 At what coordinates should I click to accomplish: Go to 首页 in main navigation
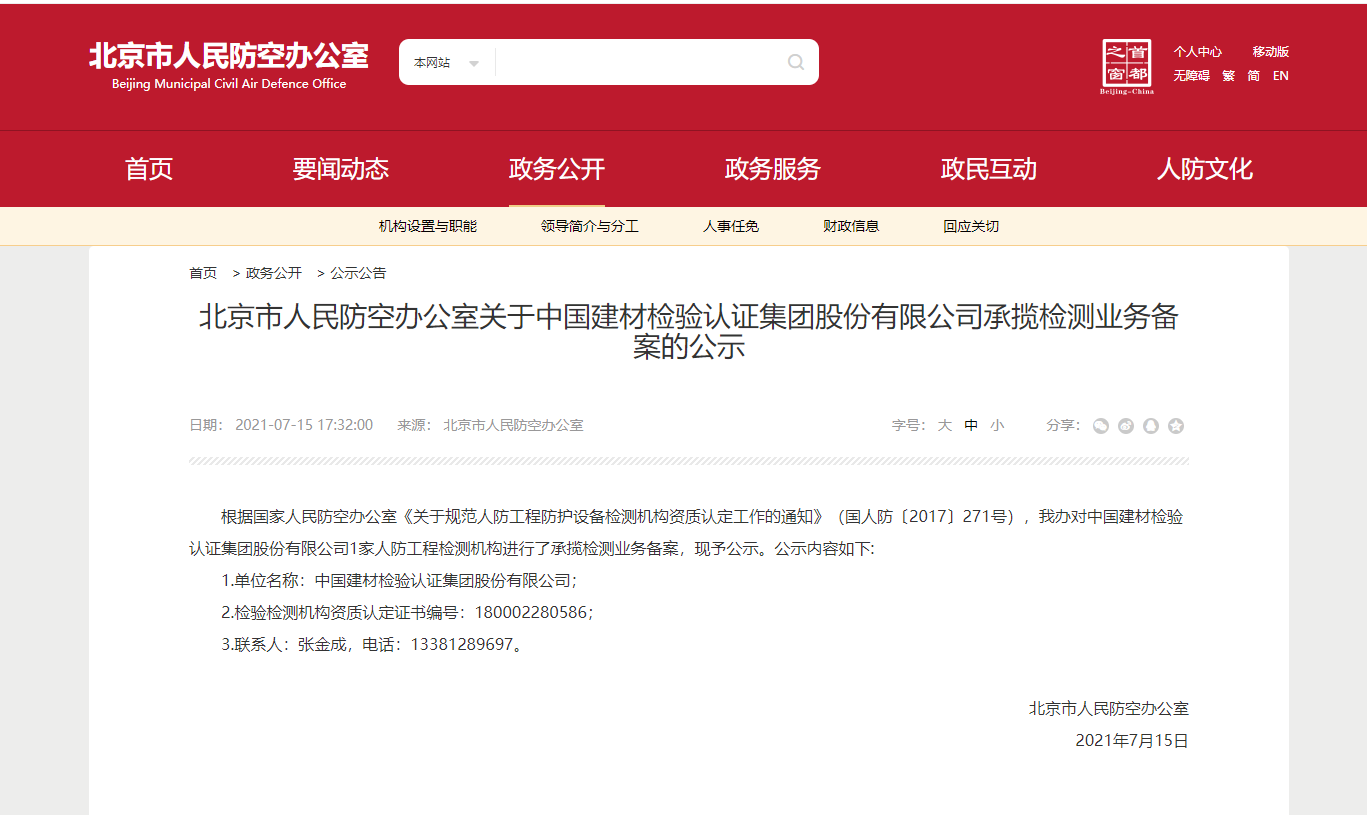[x=149, y=169]
